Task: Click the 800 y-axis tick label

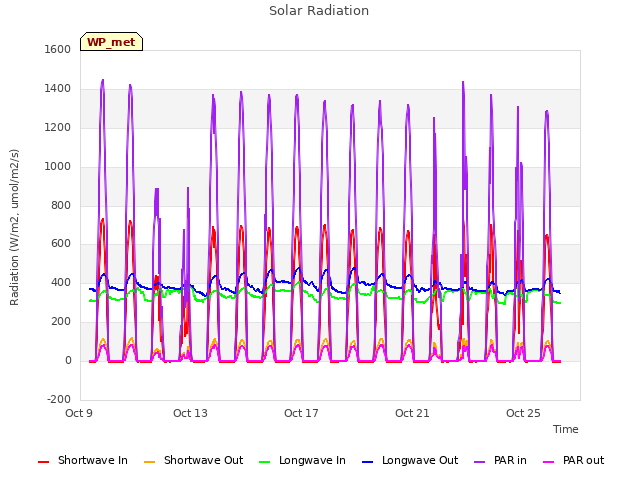Action: 61,206
